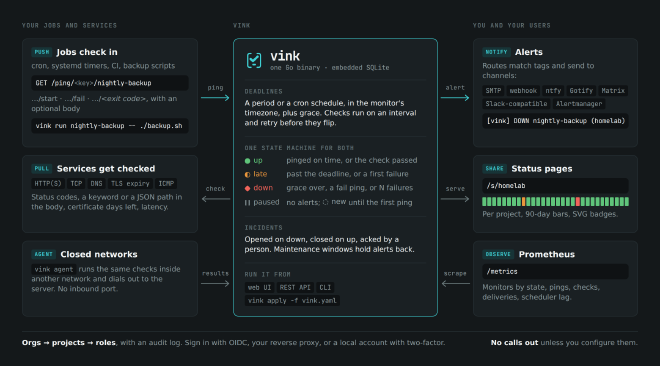Click the Alertmanager chip

pyautogui.click(x=579, y=104)
